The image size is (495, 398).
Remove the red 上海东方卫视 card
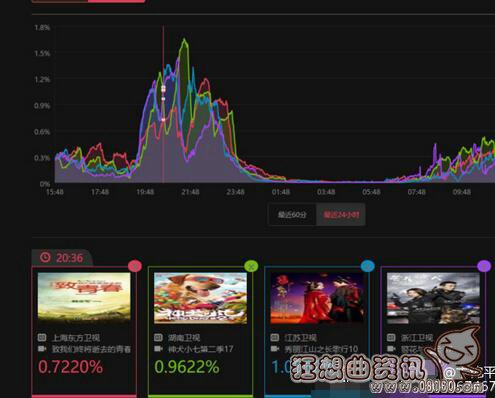pos(135,266)
